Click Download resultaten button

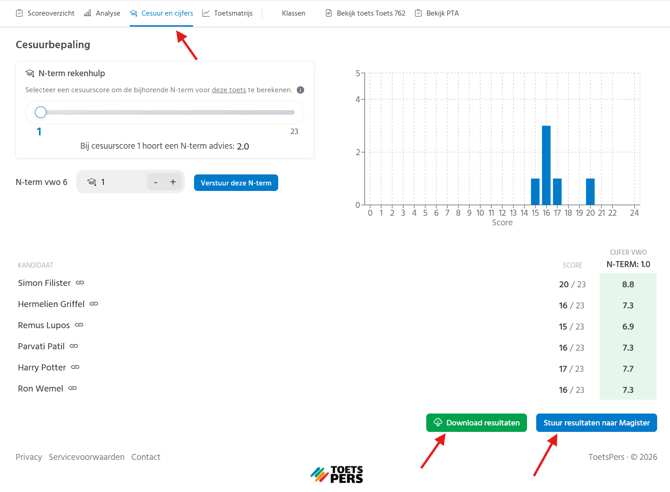pos(476,423)
